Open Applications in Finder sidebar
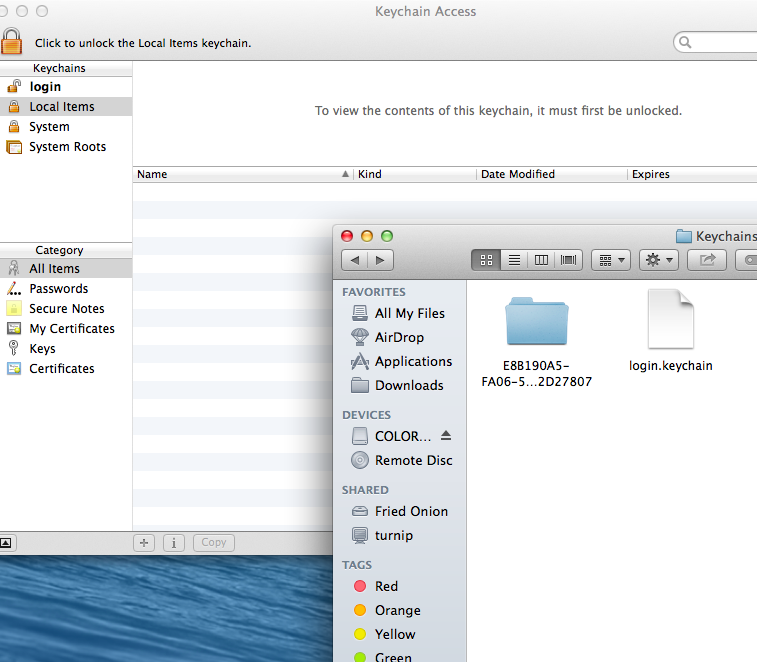Image resolution: width=757 pixels, height=662 pixels. tap(400, 361)
